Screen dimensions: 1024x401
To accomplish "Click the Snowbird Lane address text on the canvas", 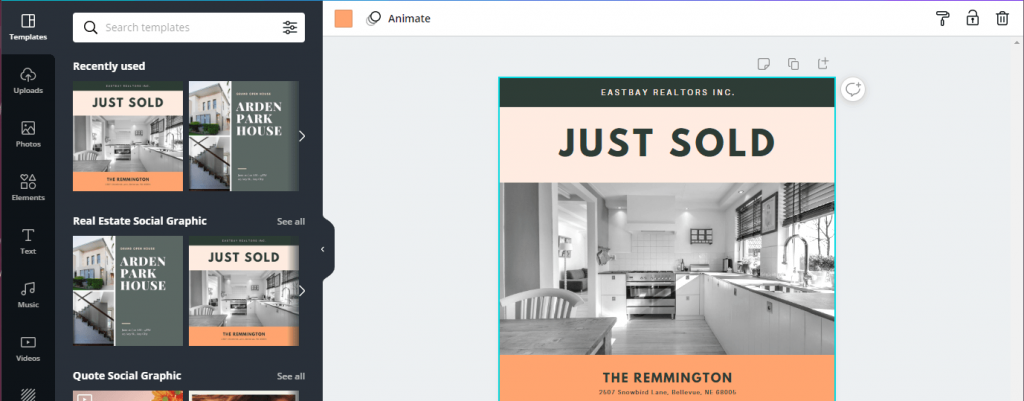I will click(x=667, y=393).
